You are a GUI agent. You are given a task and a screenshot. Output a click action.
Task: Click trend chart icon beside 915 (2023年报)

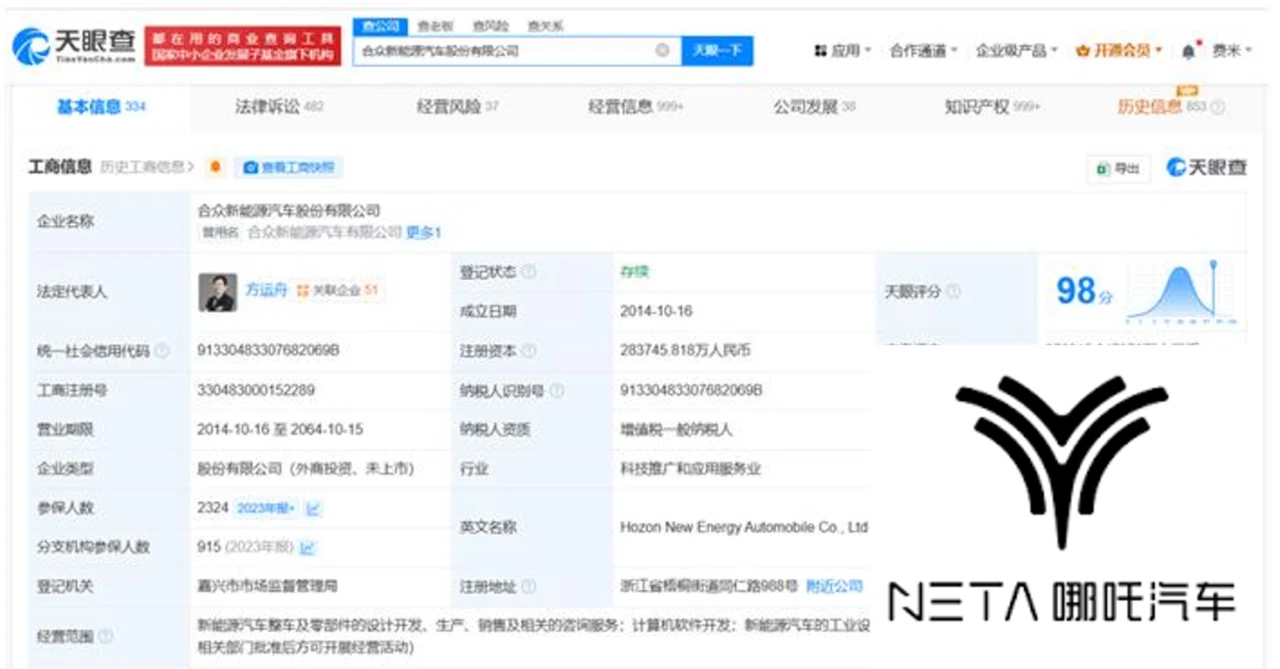pos(308,547)
